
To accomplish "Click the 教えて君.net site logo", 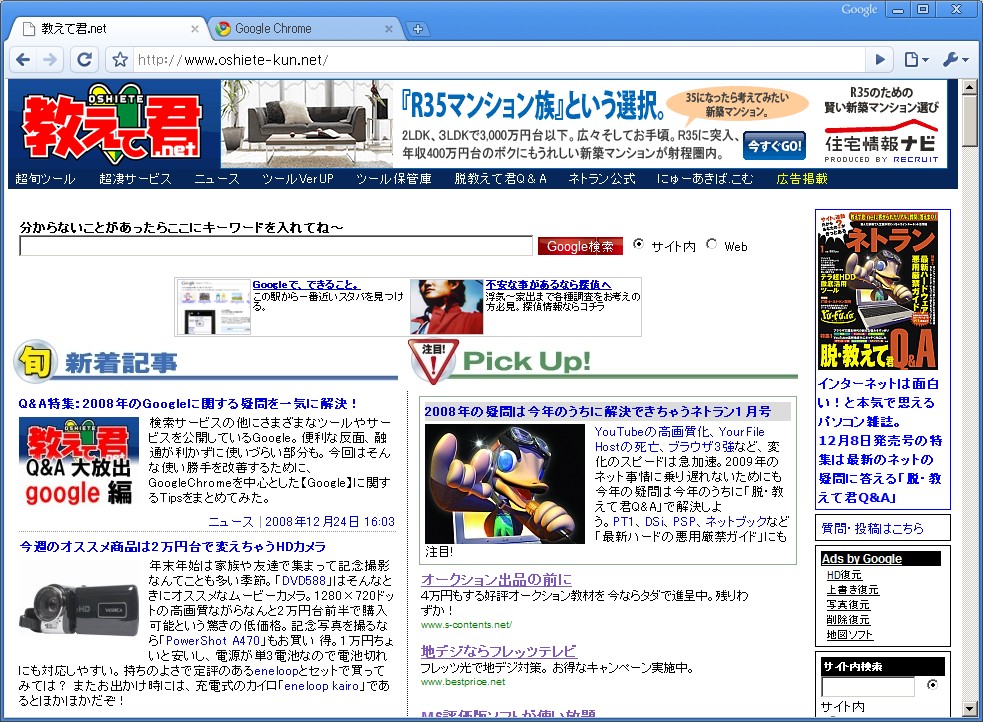I will click(112, 123).
